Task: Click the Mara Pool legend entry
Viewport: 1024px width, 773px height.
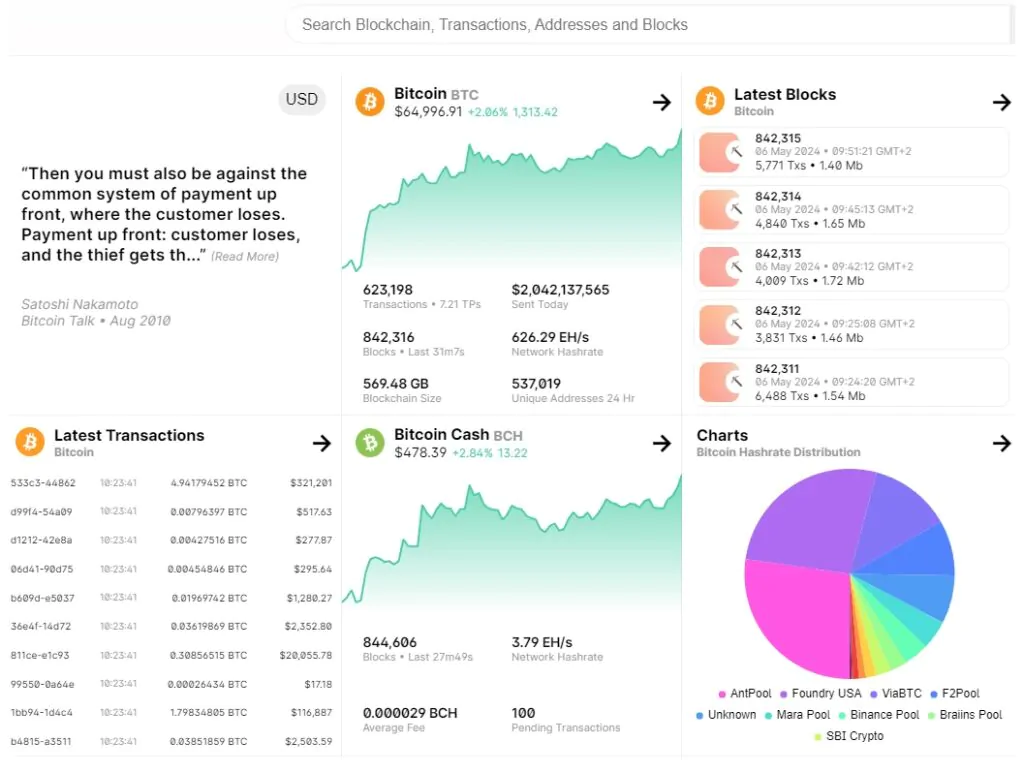Action: coord(797,715)
